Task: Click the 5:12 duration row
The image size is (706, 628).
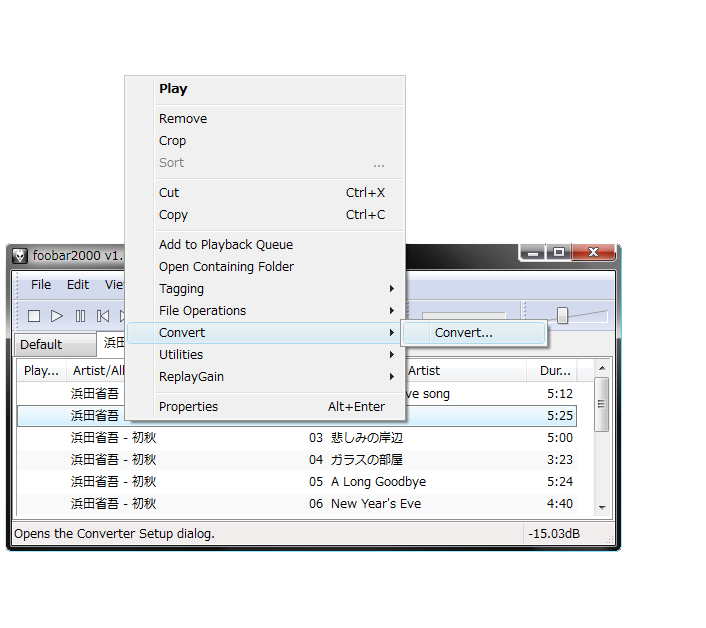Action: [560, 394]
